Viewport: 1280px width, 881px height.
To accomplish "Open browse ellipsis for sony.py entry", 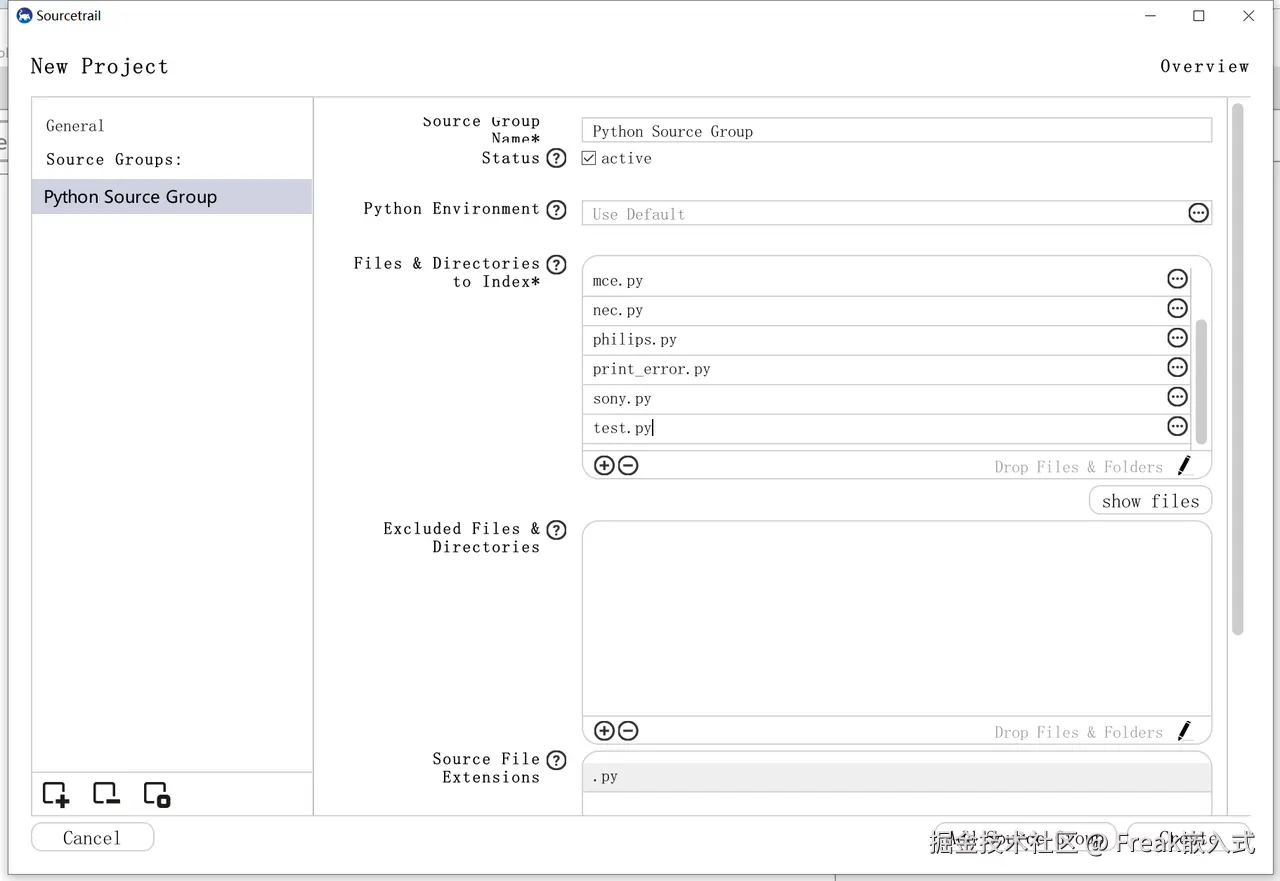I will pos(1177,397).
